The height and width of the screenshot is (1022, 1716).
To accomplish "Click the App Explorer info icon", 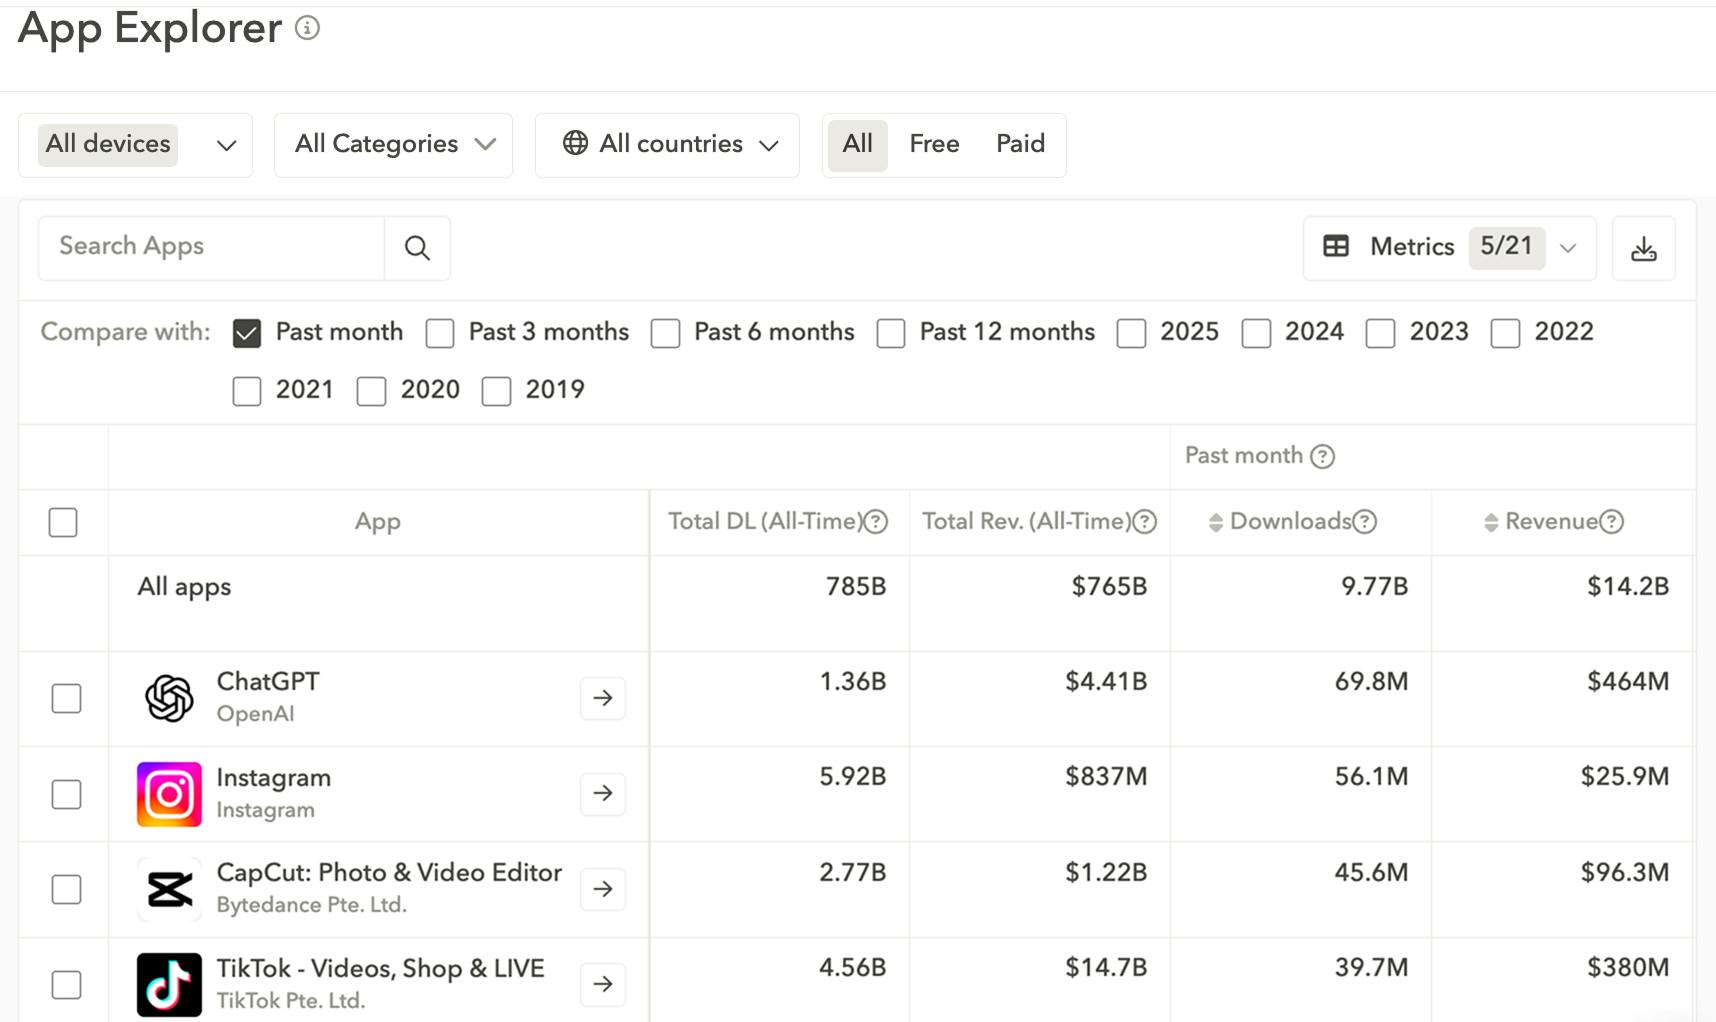I will pyautogui.click(x=308, y=28).
